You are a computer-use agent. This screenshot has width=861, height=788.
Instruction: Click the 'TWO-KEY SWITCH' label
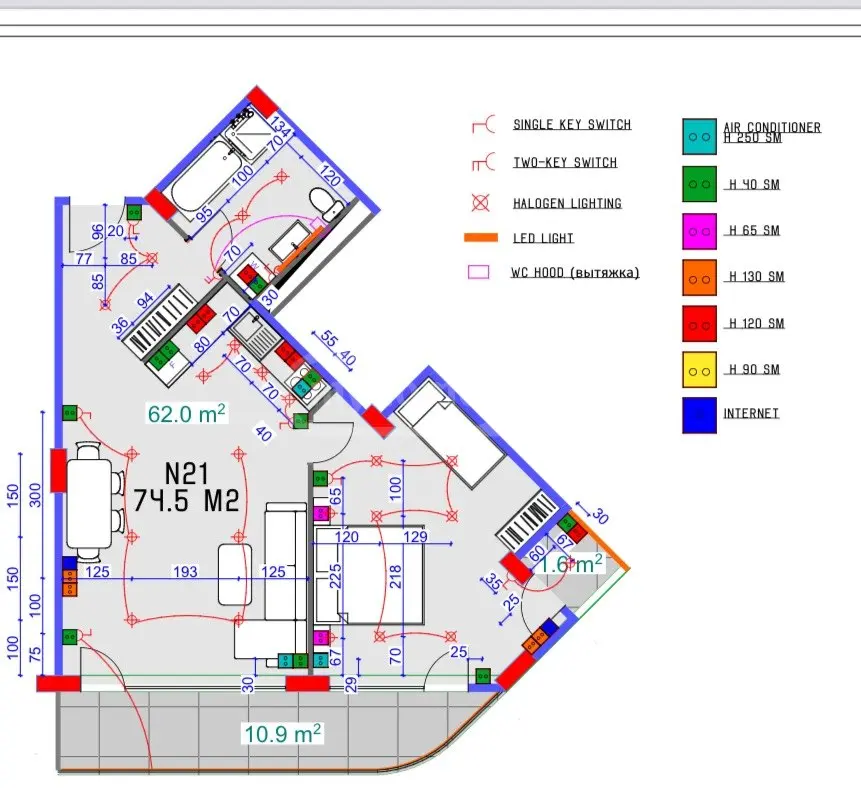pos(565,163)
